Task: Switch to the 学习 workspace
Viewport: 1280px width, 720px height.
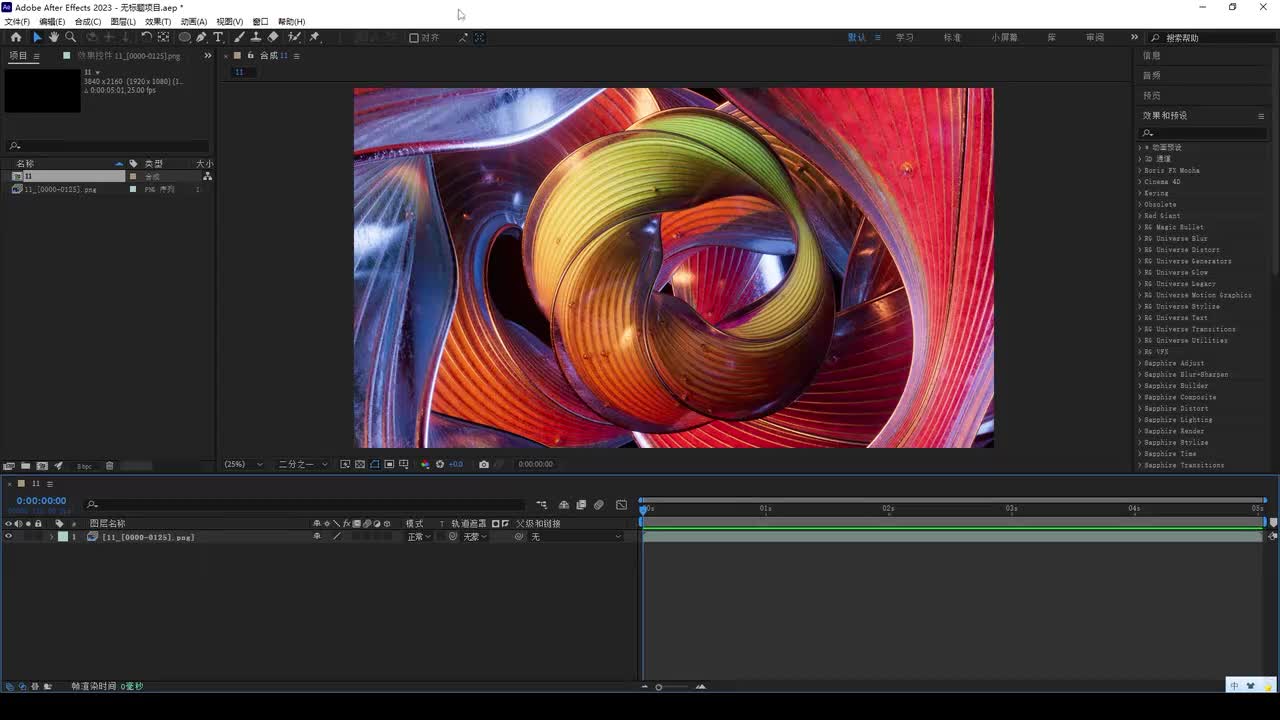Action: click(905, 37)
